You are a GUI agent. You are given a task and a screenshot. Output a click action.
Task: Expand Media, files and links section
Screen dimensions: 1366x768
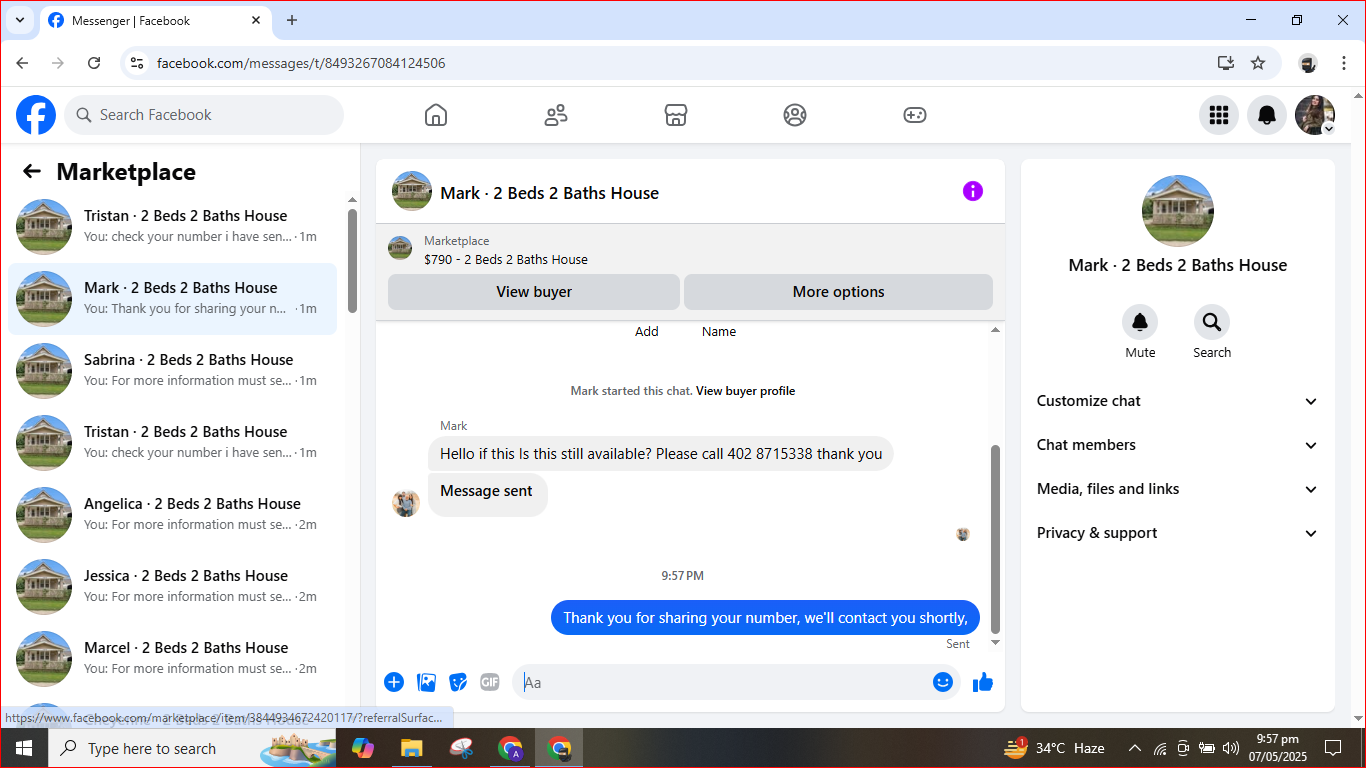tap(1178, 489)
